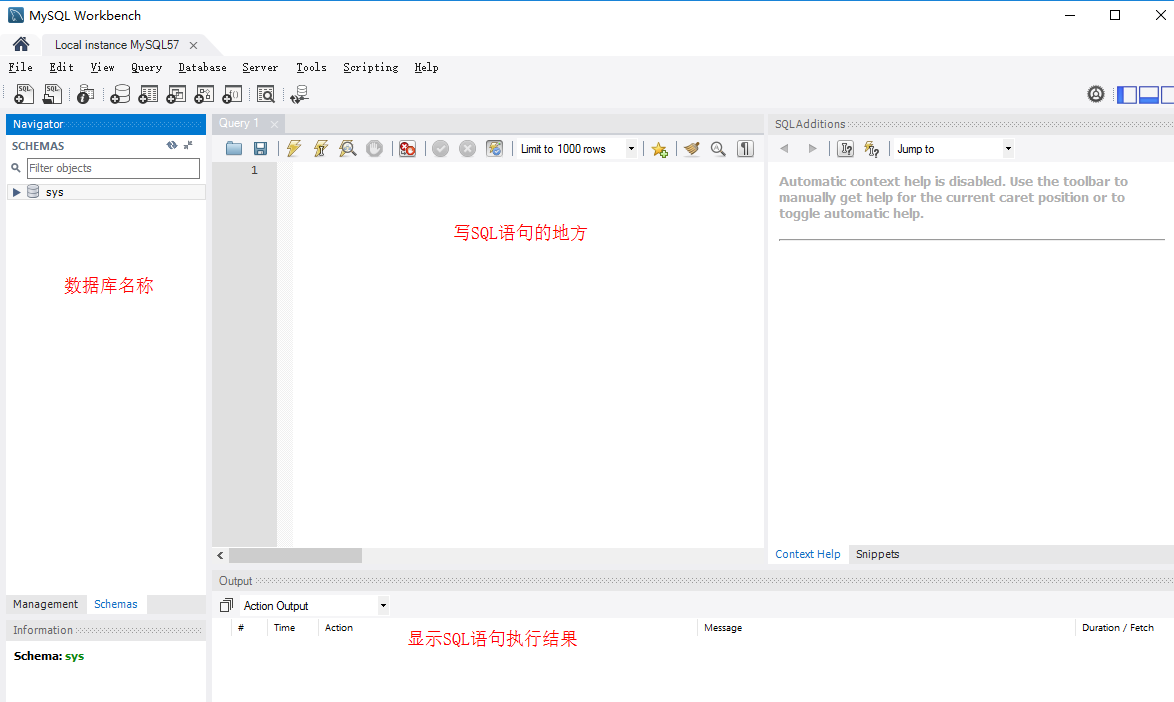Rollback the transaction cross icon
This screenshot has width=1174, height=702.
[467, 148]
